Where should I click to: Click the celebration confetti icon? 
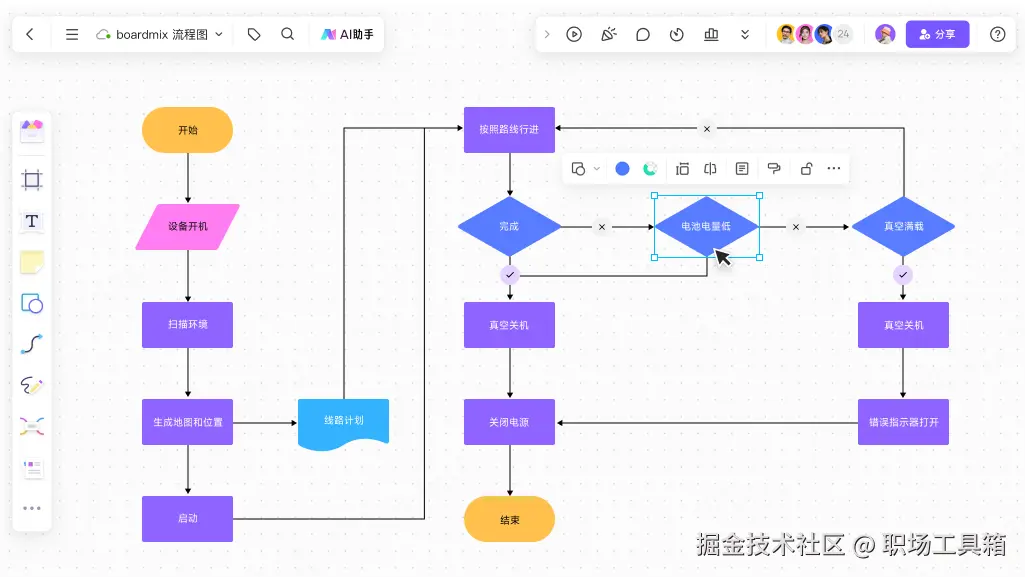(609, 35)
